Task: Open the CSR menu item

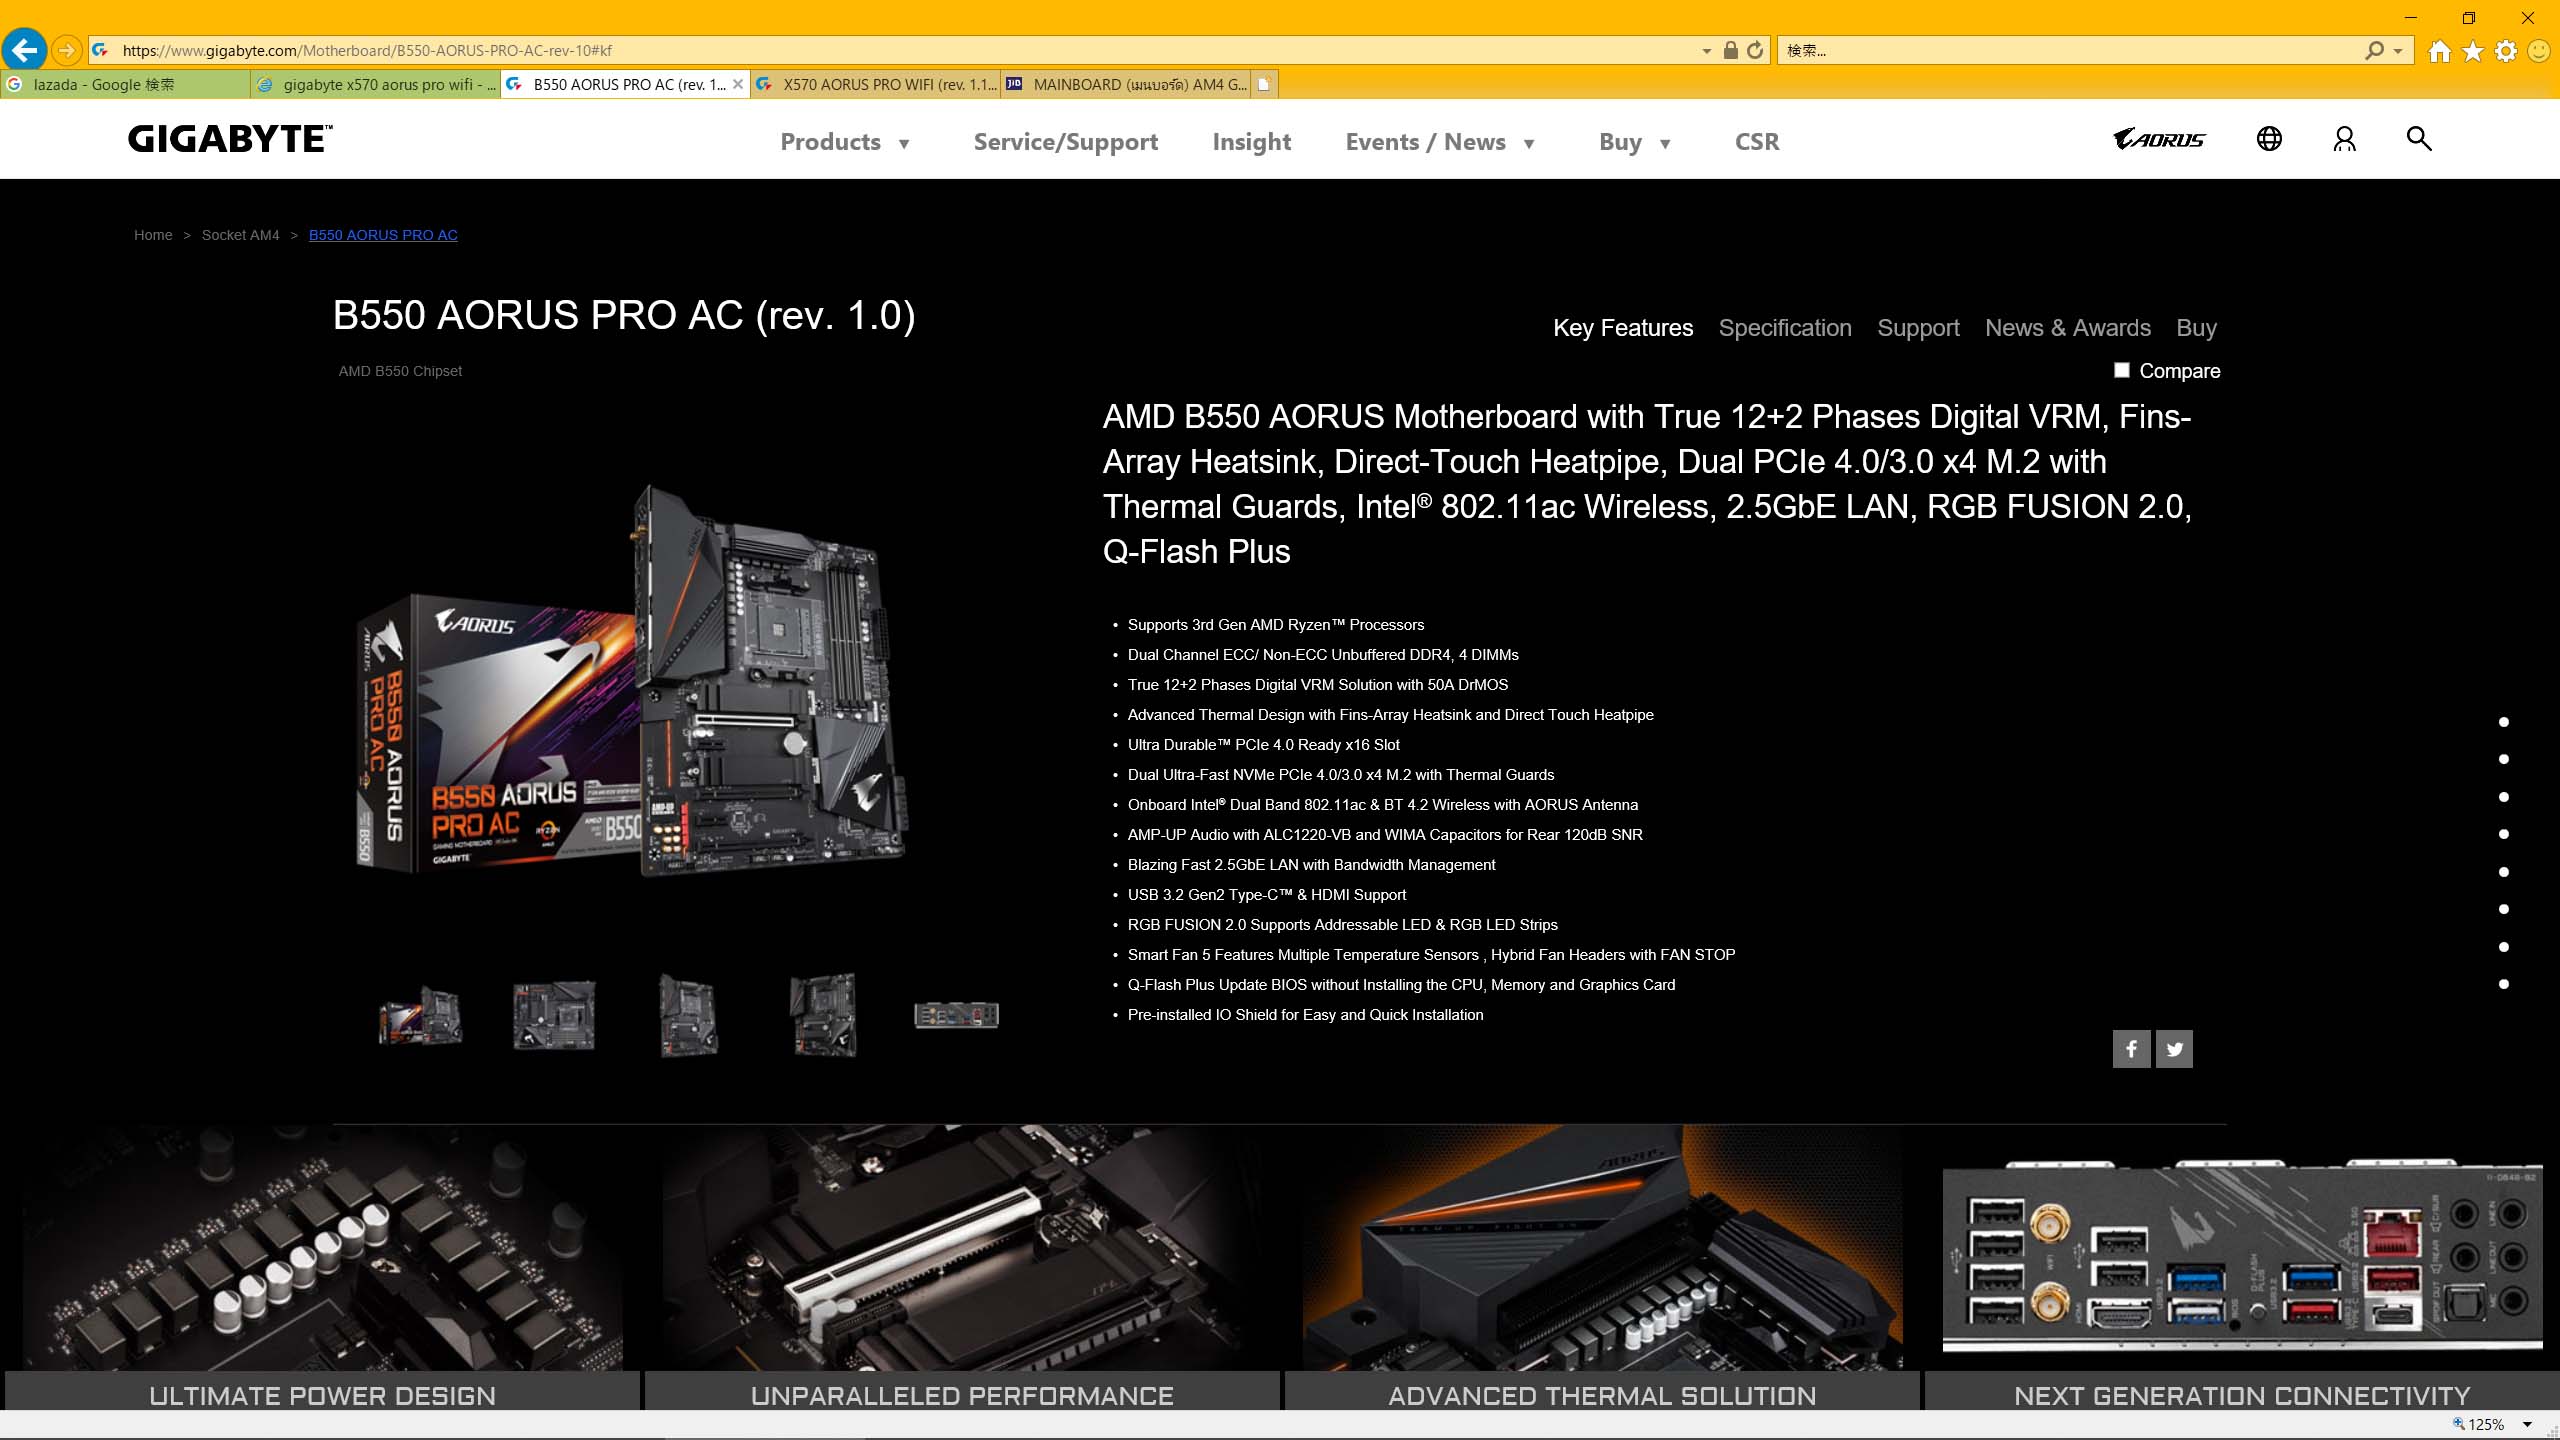Action: point(1757,142)
